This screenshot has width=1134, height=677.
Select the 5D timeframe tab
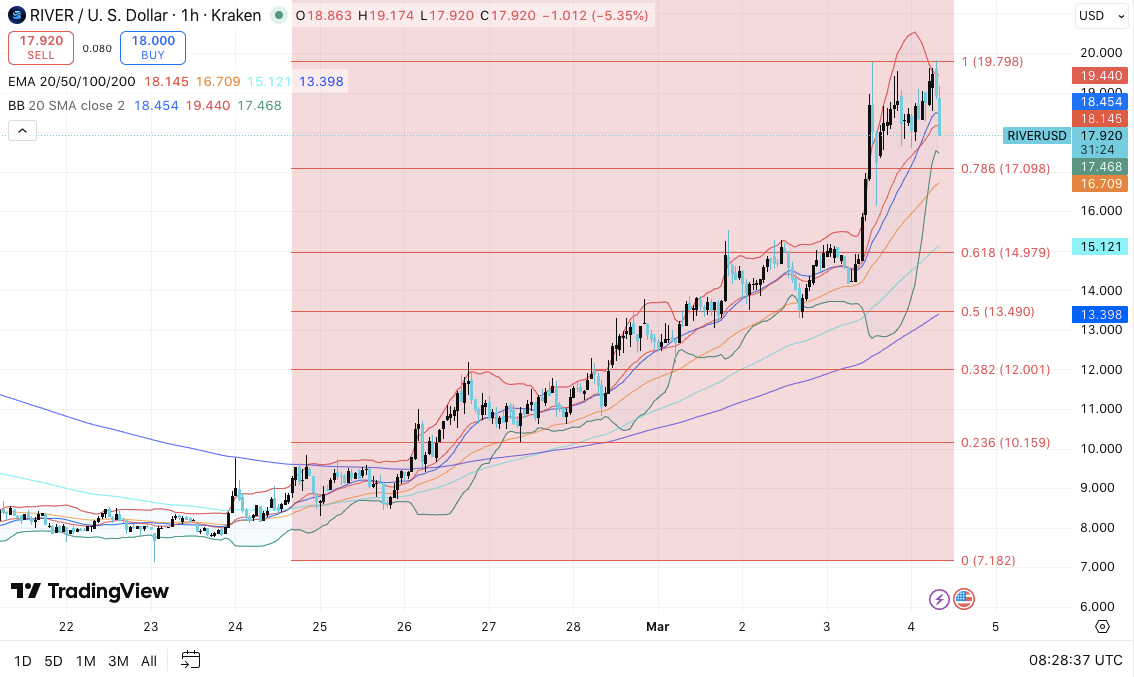point(53,661)
